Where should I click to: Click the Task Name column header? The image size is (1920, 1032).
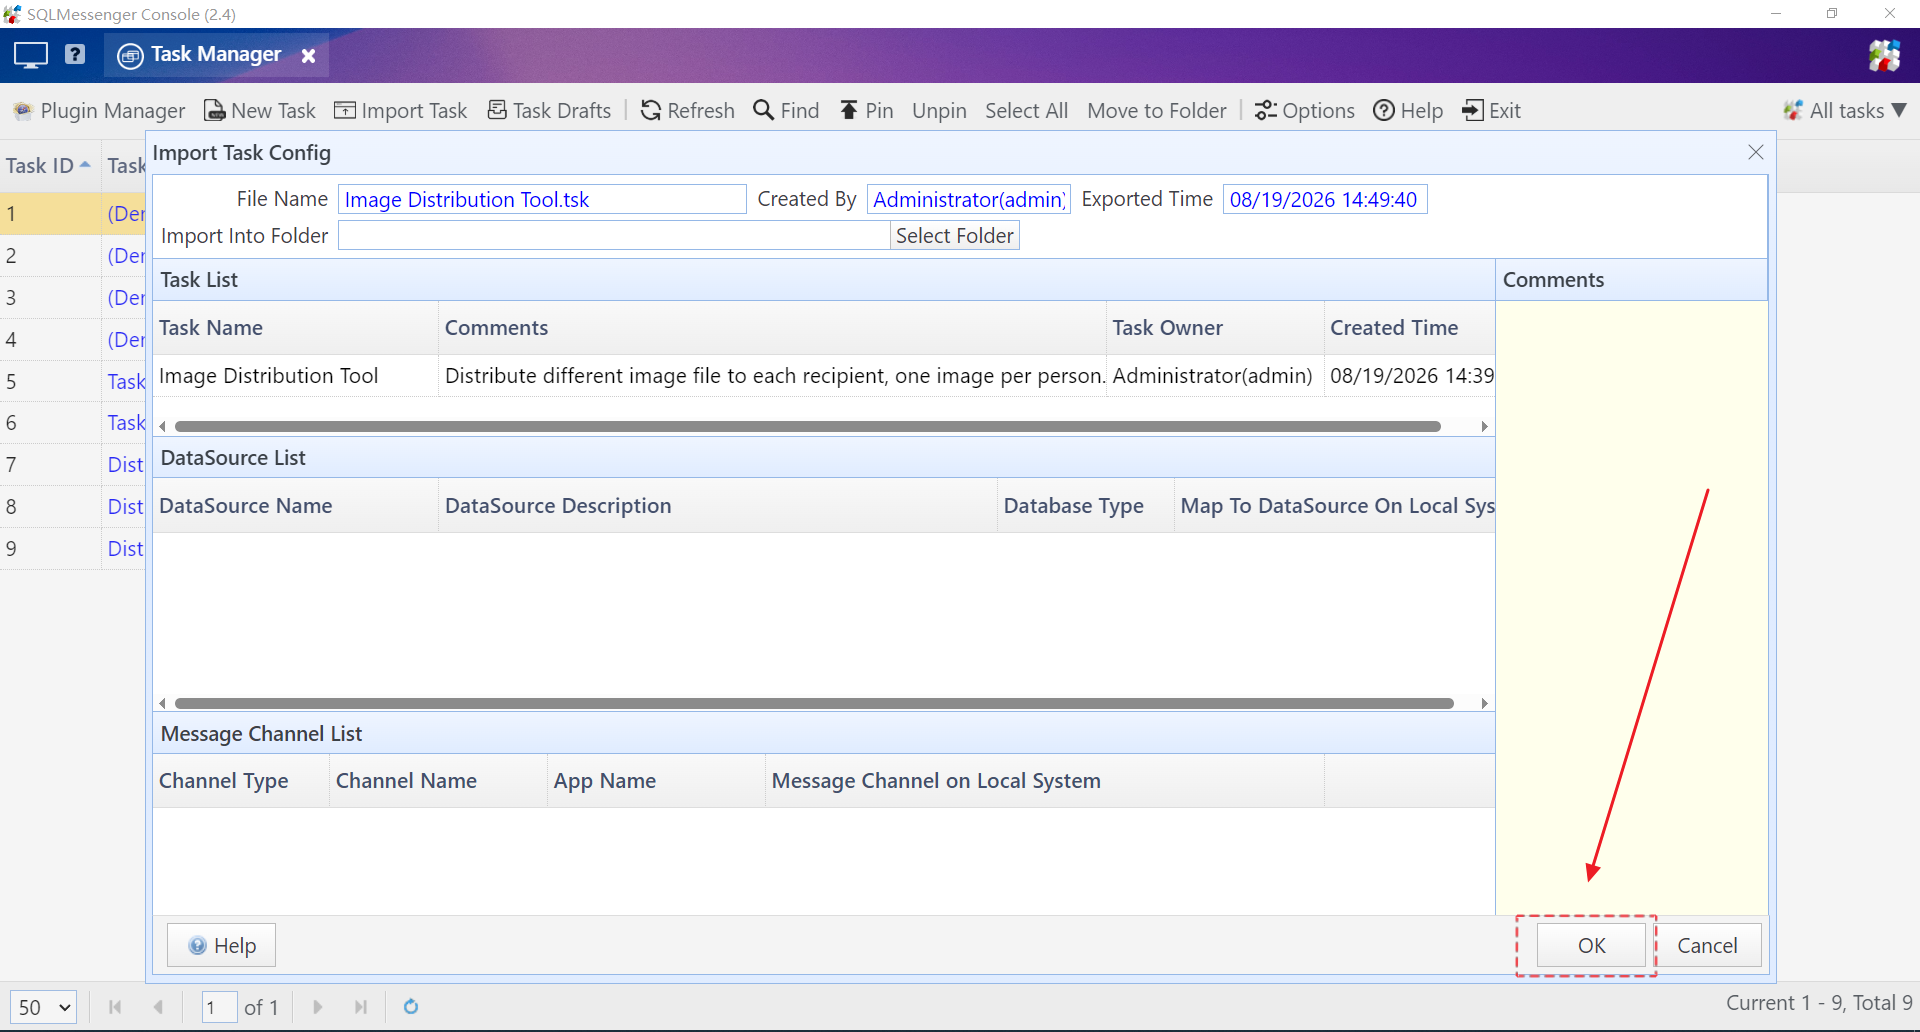tap(295, 328)
